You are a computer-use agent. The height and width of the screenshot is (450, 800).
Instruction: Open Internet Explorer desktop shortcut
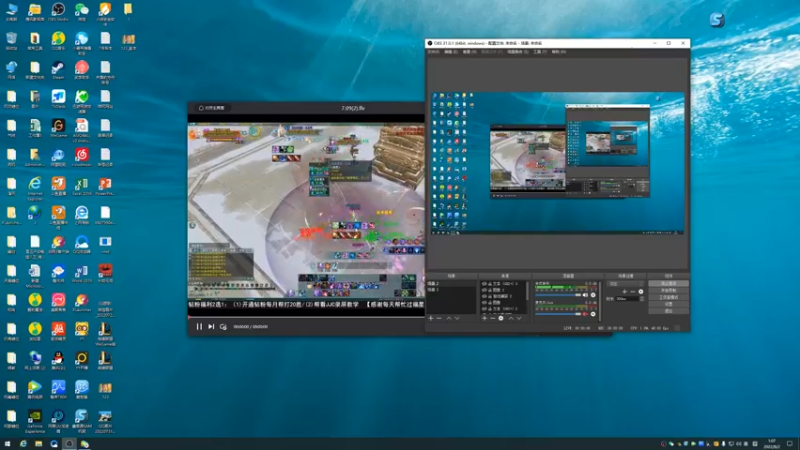point(35,187)
